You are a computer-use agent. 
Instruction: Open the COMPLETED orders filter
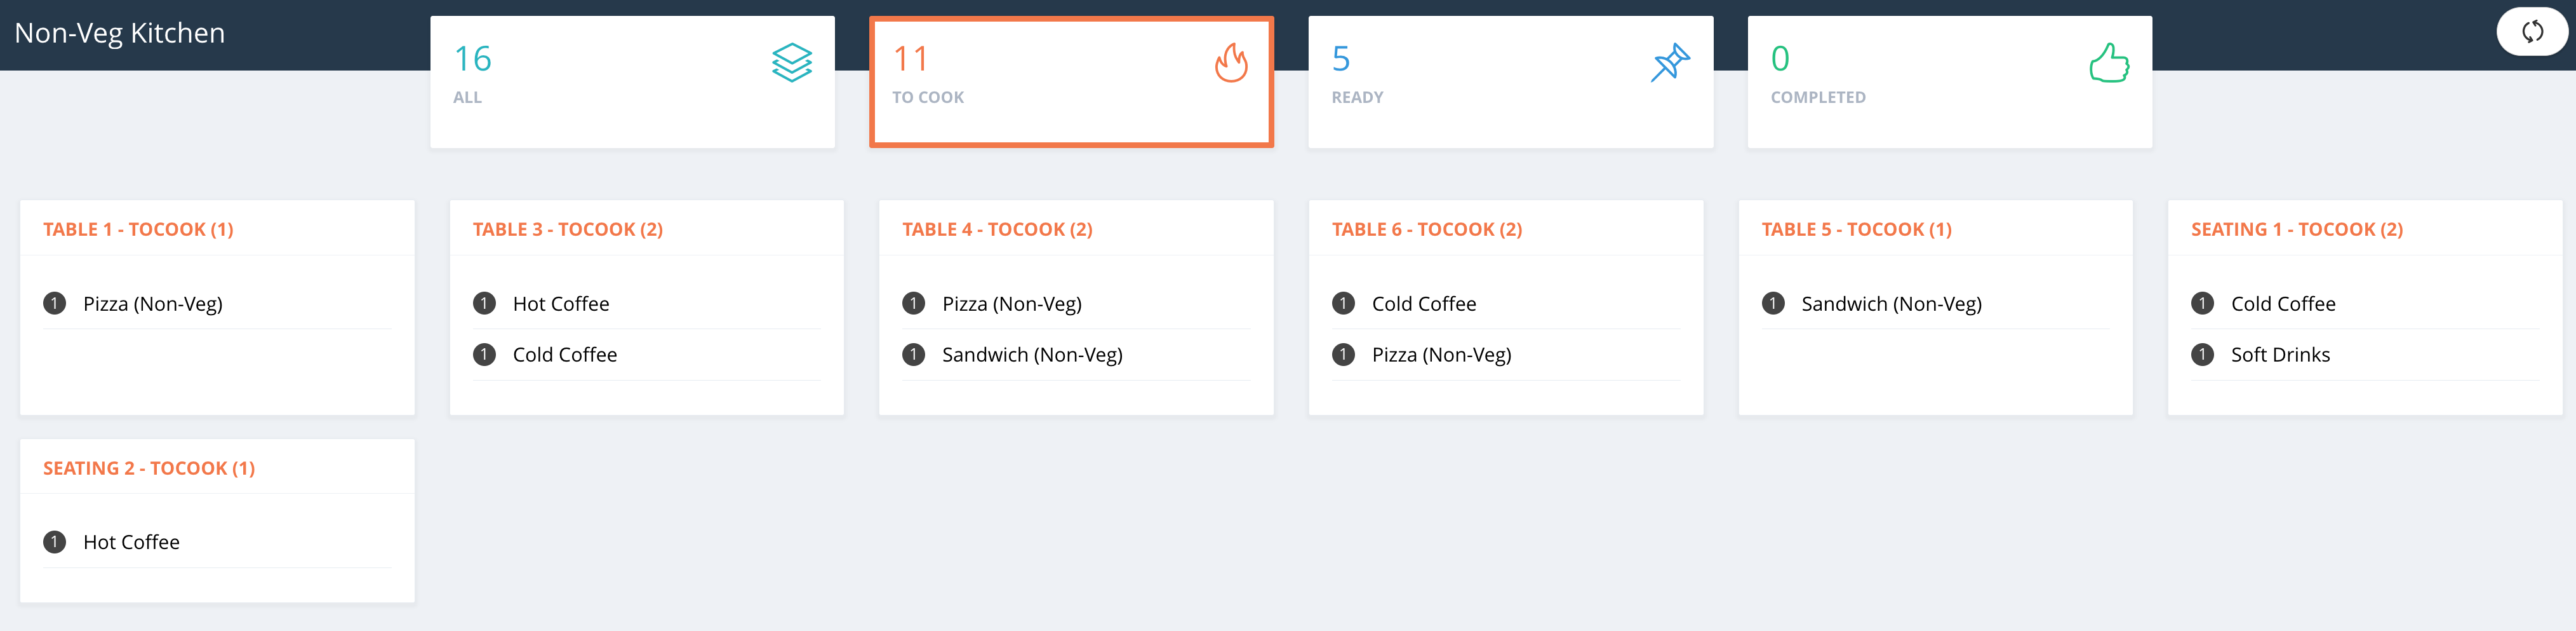pos(1949,82)
